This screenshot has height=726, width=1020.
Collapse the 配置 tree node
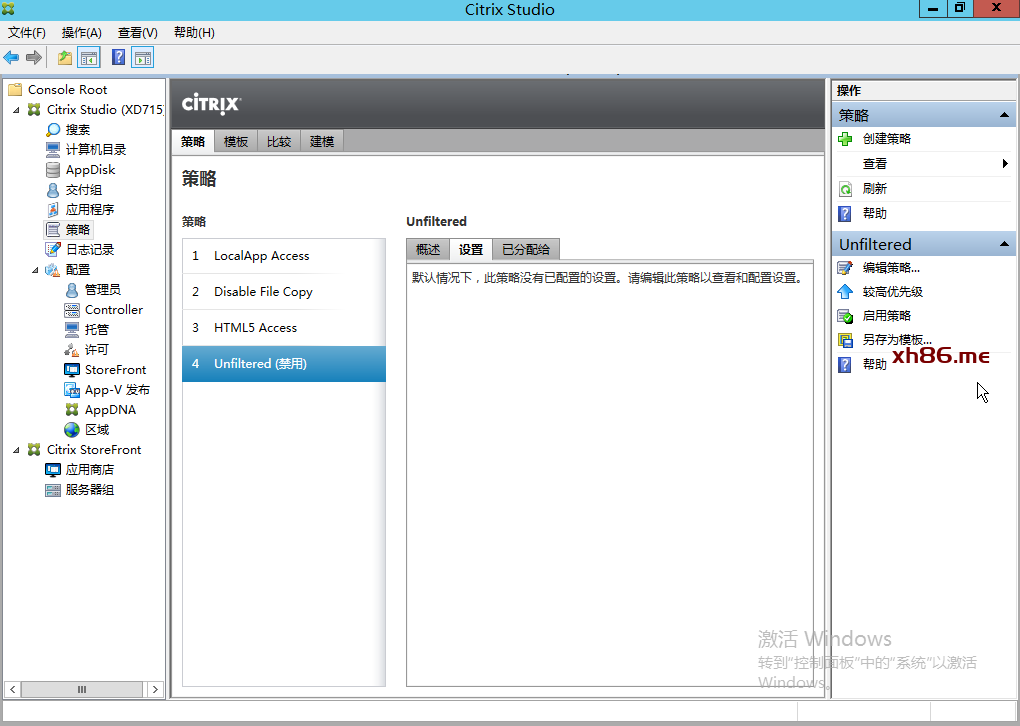36,270
